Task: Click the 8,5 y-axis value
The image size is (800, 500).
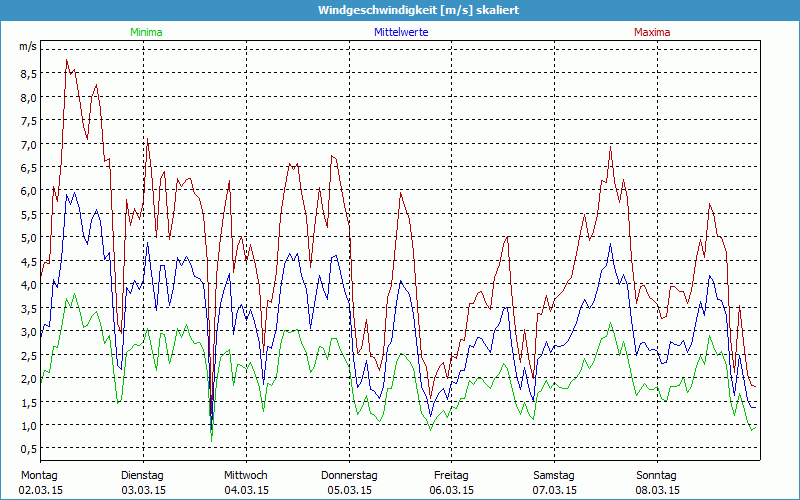Action: click(28, 74)
